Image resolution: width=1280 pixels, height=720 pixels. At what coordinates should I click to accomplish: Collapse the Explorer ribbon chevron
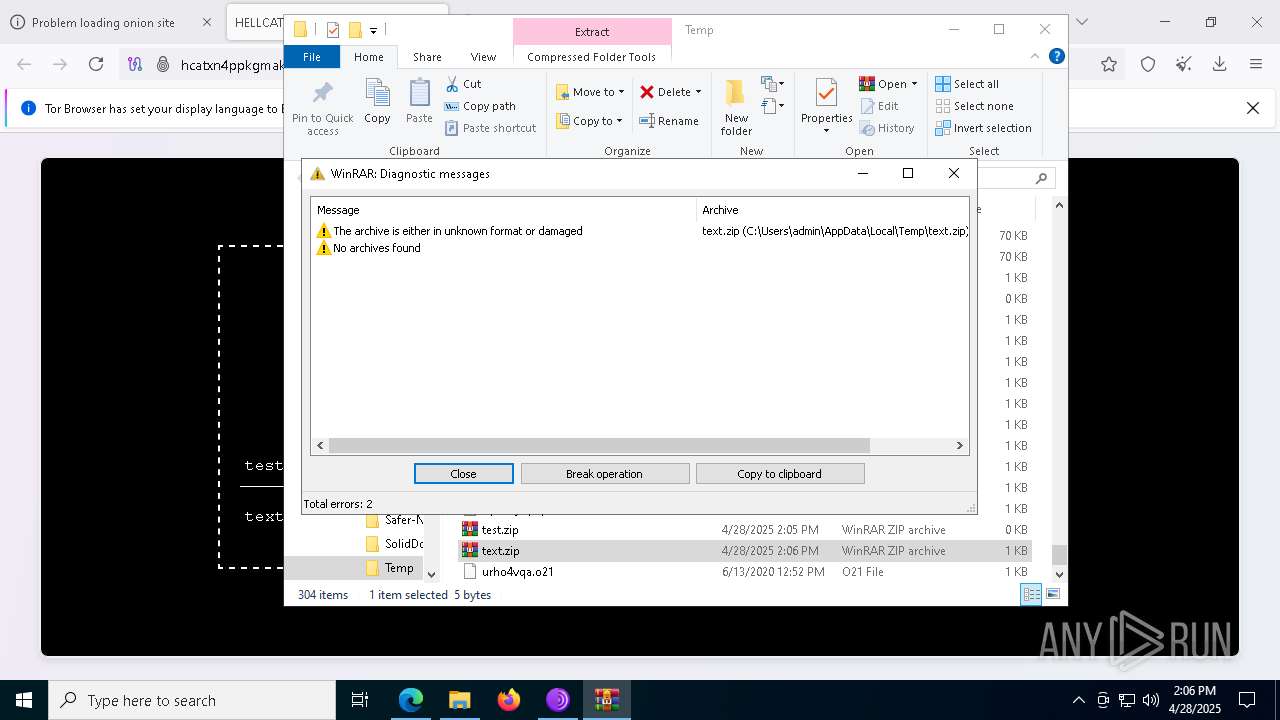pos(1035,56)
